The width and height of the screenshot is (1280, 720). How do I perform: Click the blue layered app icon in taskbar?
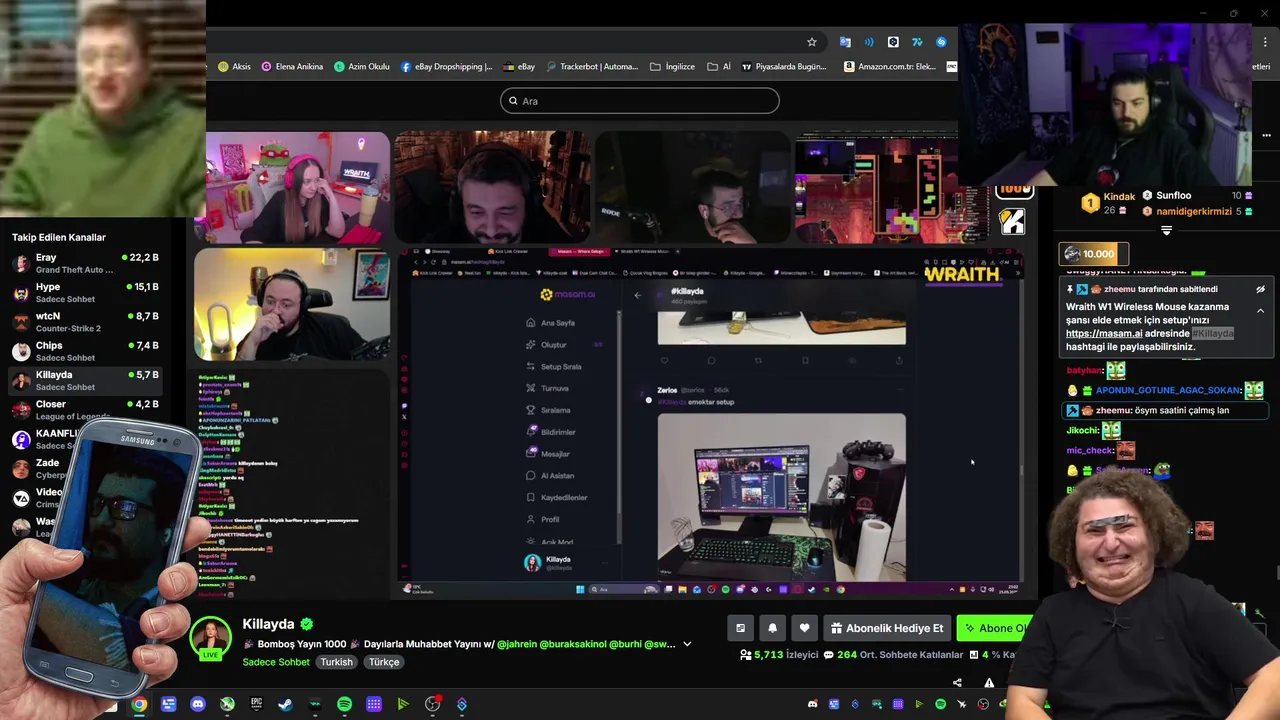click(168, 705)
